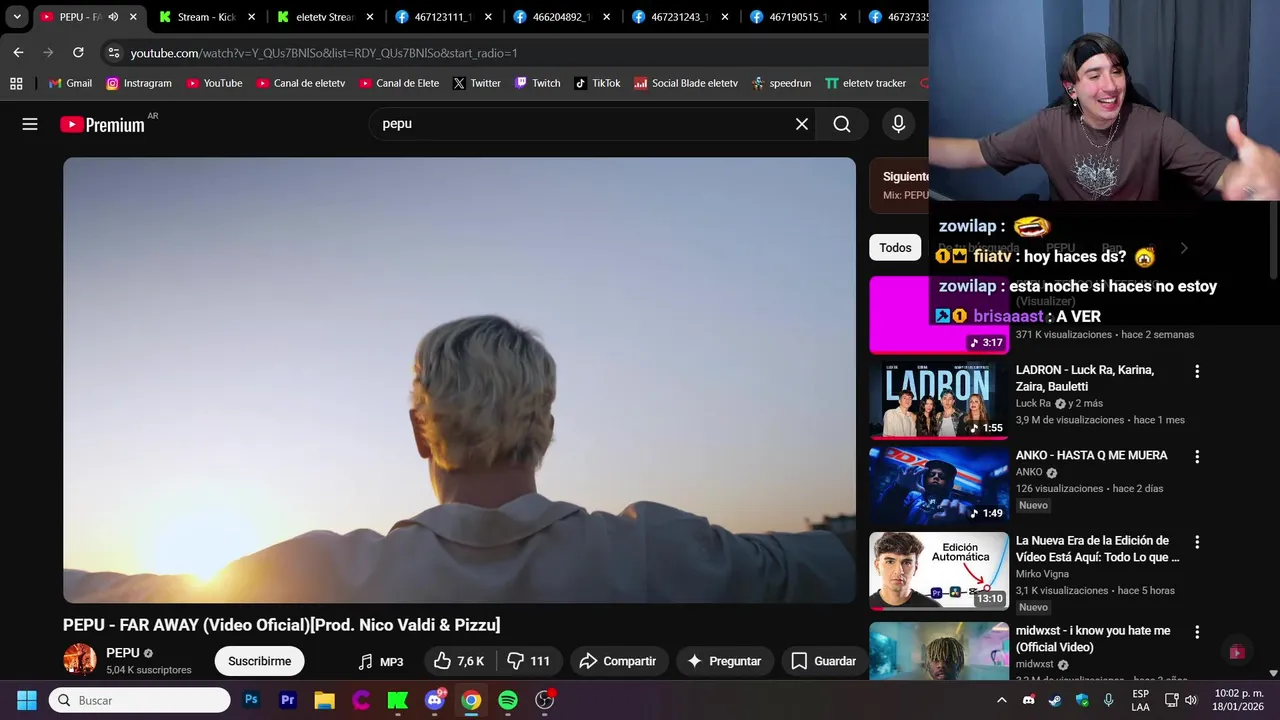The image size is (1280, 720).
Task: Mute the PEPU tab audio icon
Action: [113, 17]
